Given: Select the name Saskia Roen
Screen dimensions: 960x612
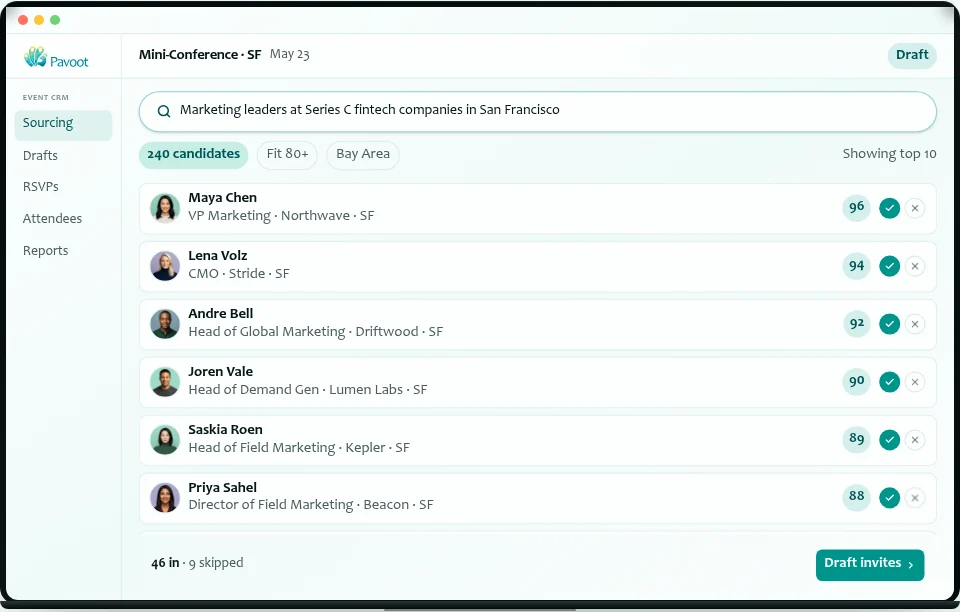Looking at the screenshot, I should (225, 430).
